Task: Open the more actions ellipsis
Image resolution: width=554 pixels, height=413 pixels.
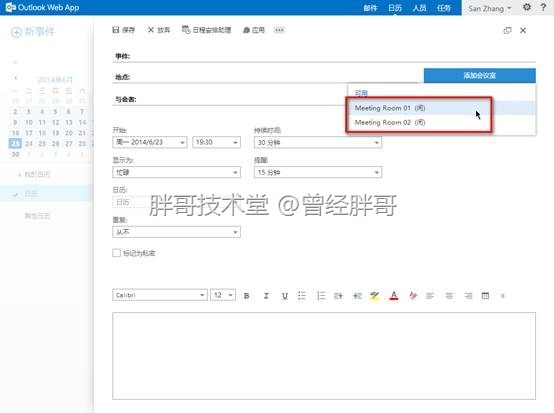Action: (x=279, y=30)
